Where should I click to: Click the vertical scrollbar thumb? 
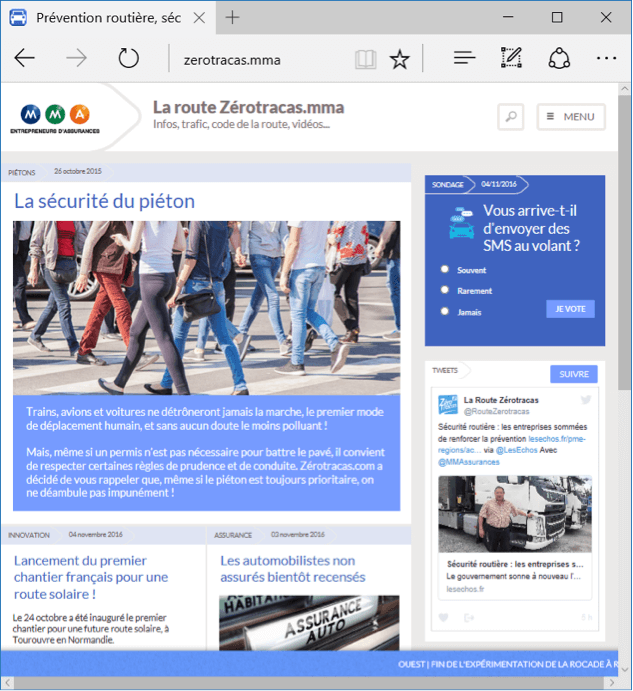click(624, 242)
